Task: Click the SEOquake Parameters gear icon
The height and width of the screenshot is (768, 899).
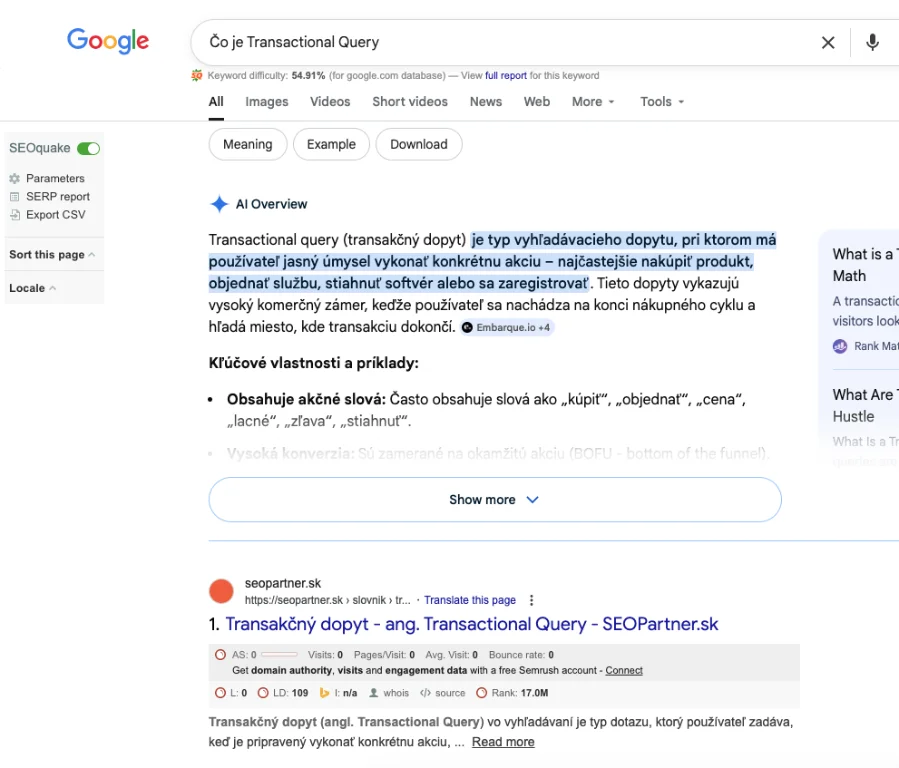Action: 15,179
